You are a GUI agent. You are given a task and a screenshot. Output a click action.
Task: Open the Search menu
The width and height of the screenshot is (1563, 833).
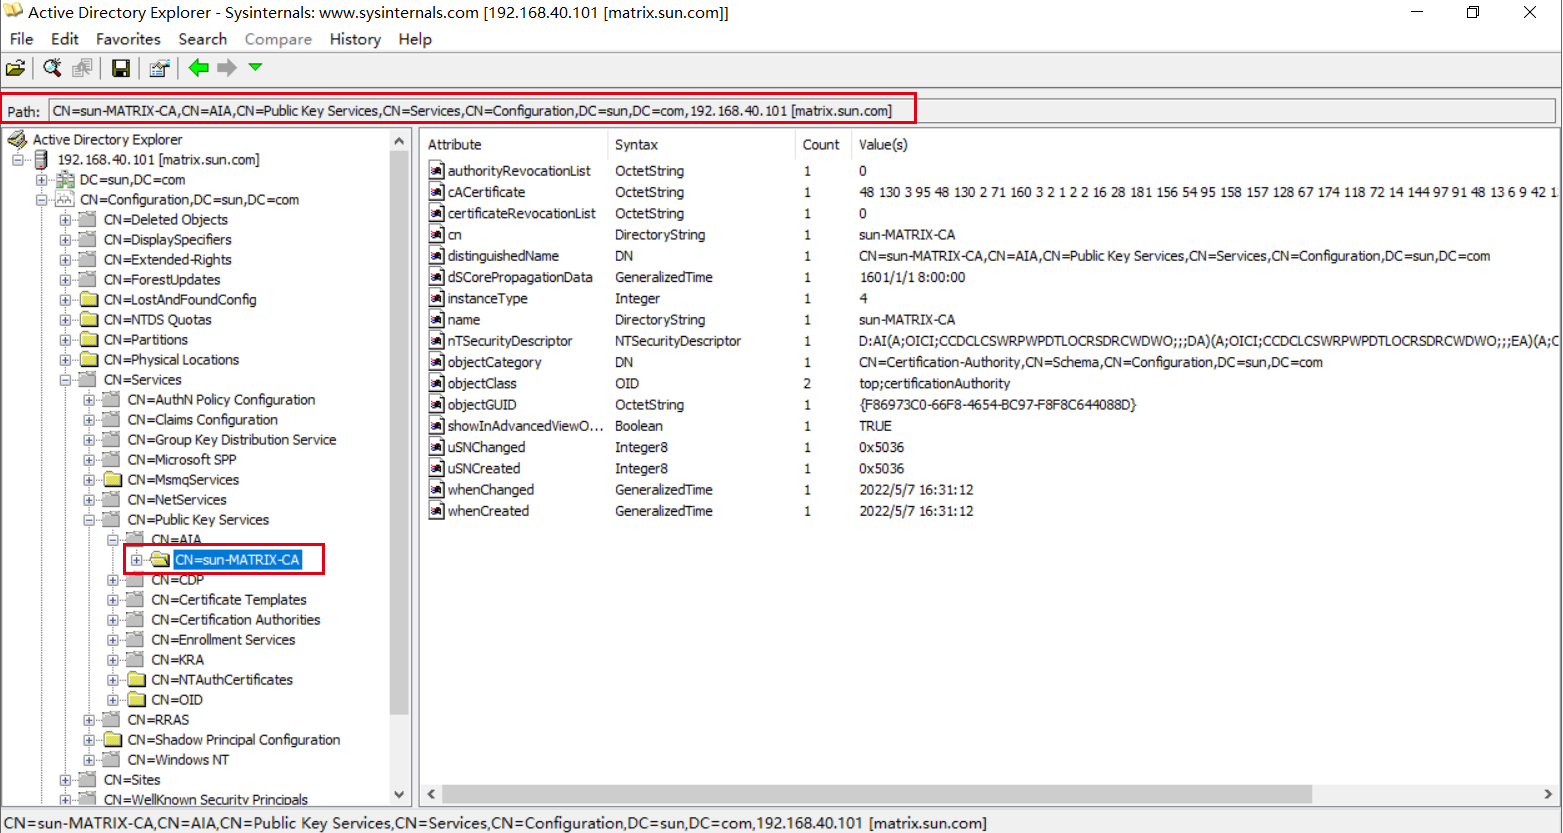pyautogui.click(x=203, y=39)
